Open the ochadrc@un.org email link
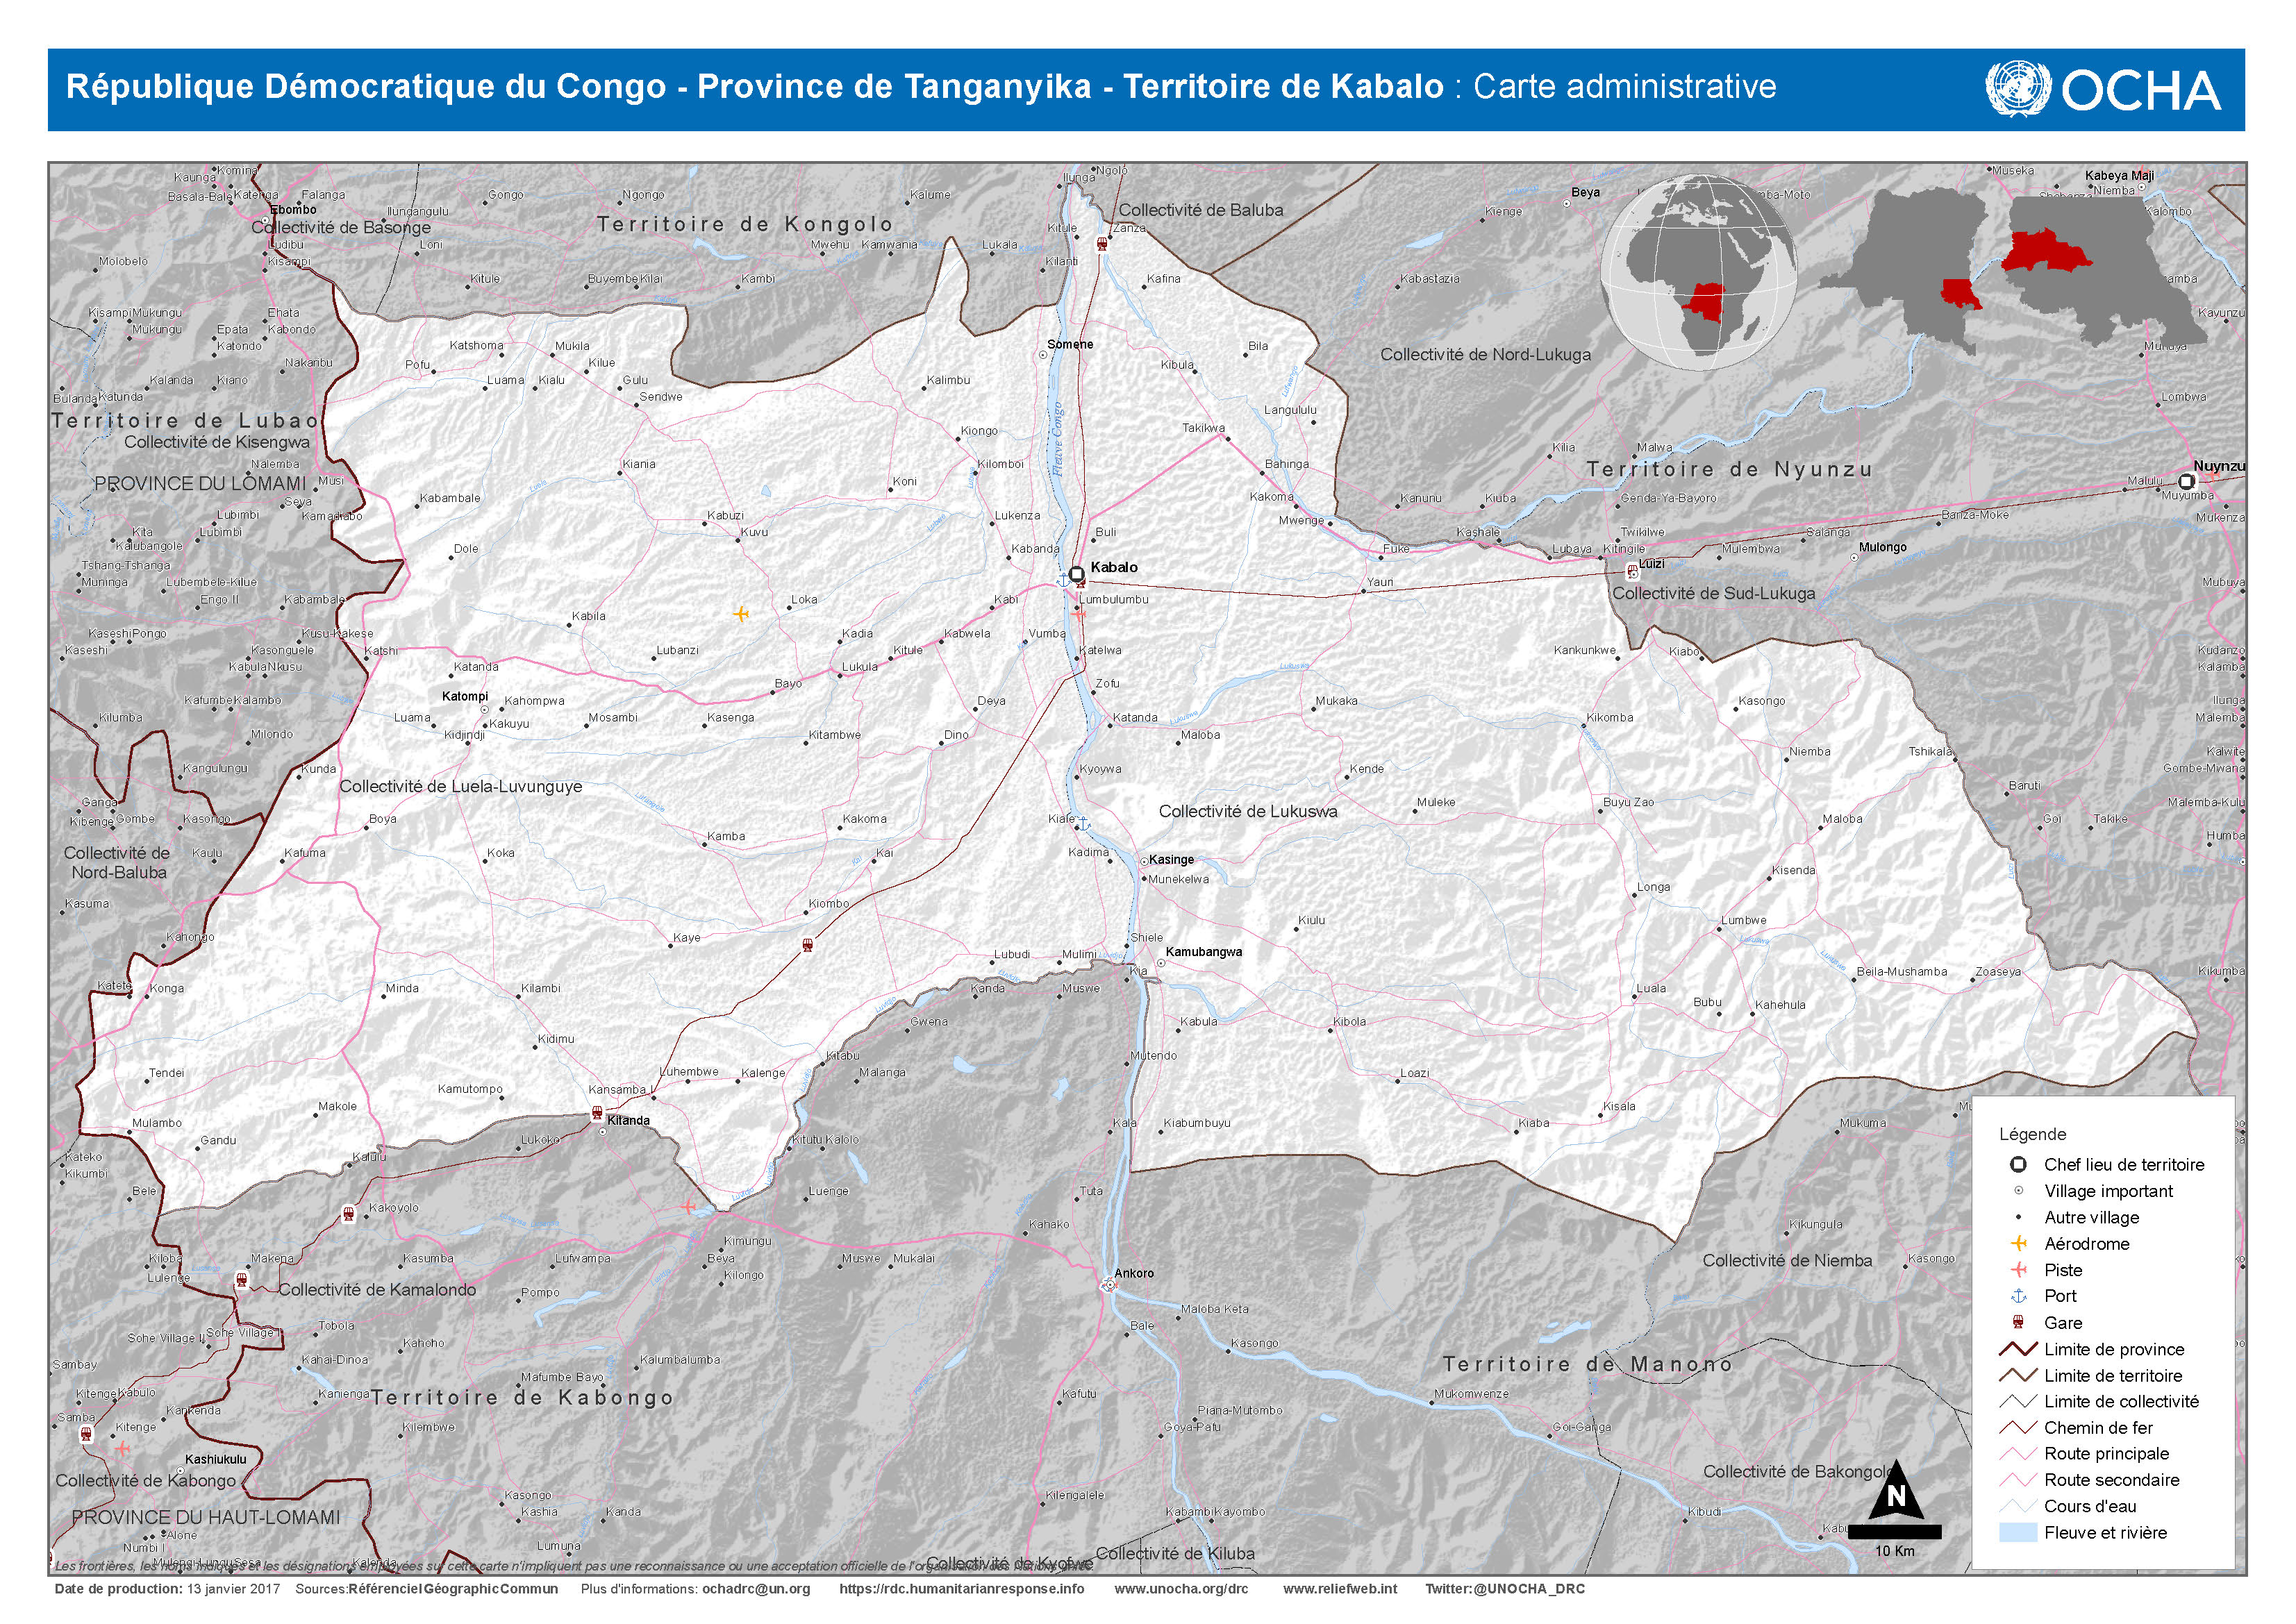 tap(756, 1588)
